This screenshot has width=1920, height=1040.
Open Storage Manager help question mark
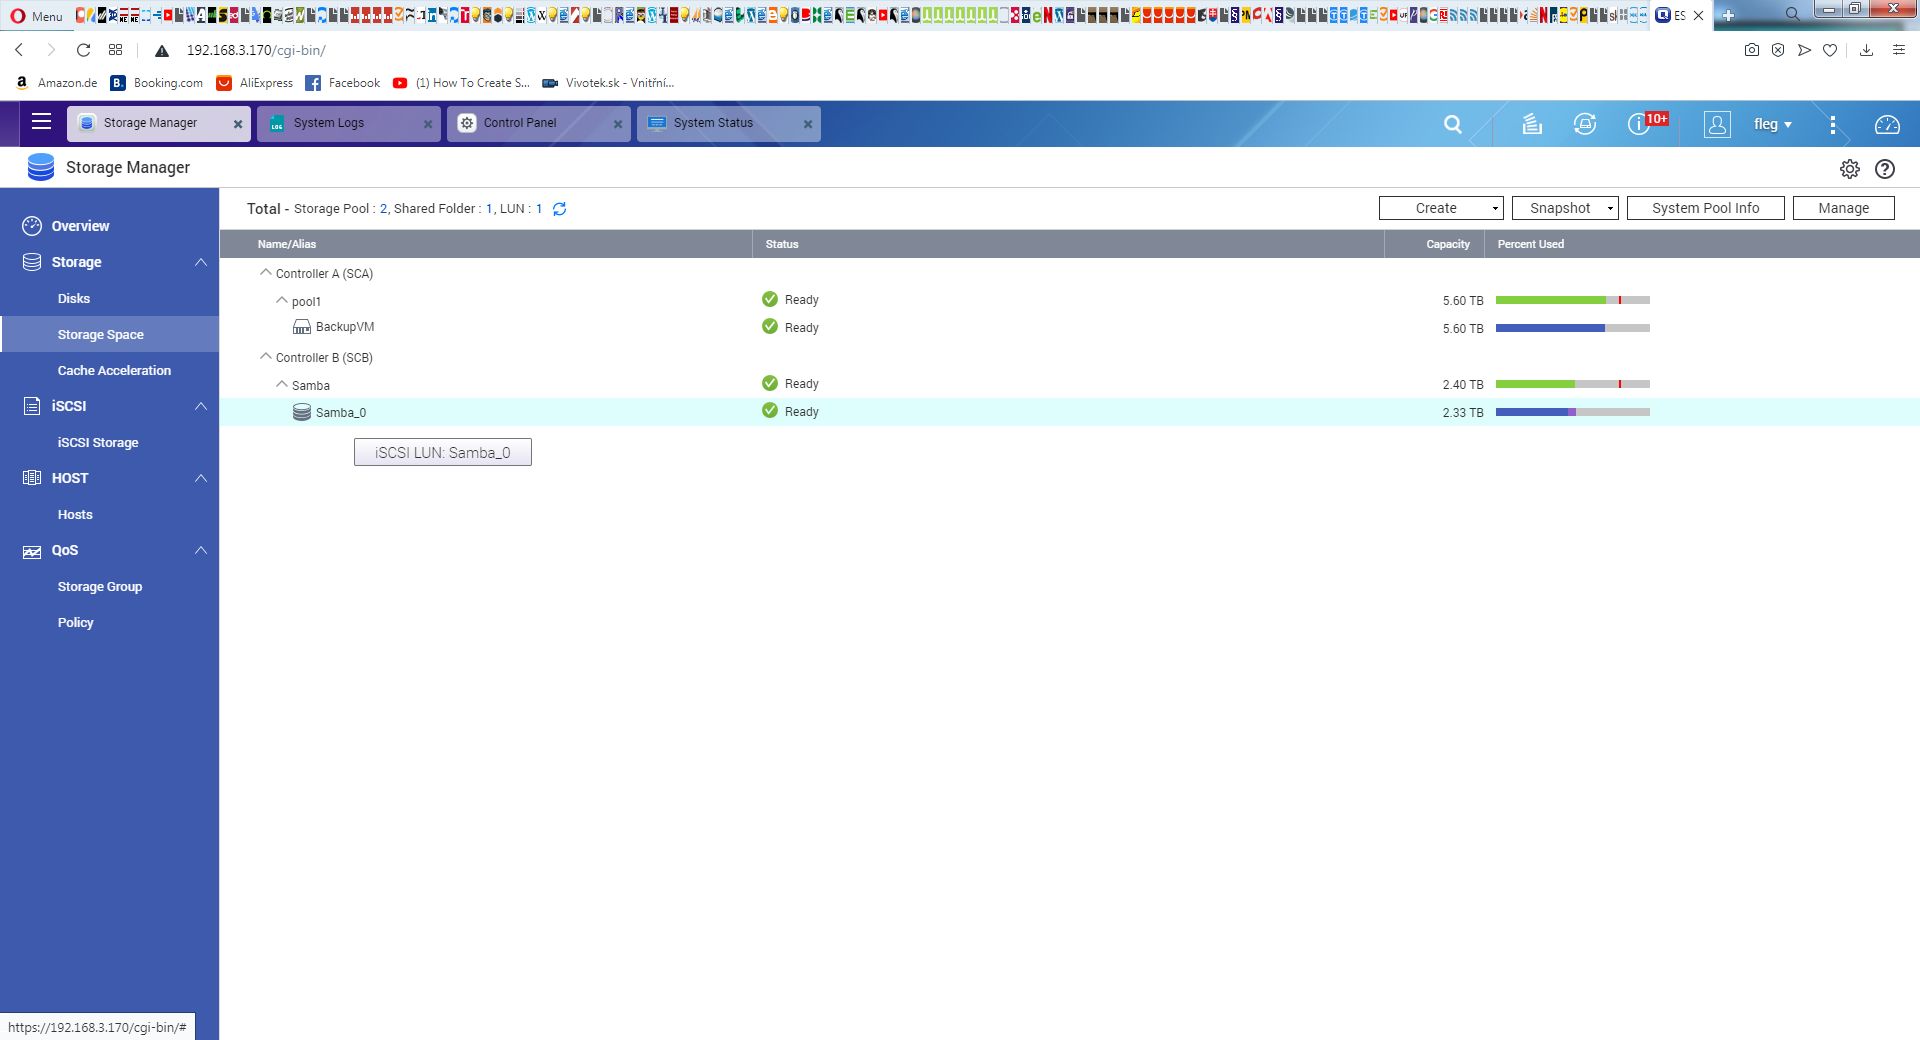pos(1885,169)
